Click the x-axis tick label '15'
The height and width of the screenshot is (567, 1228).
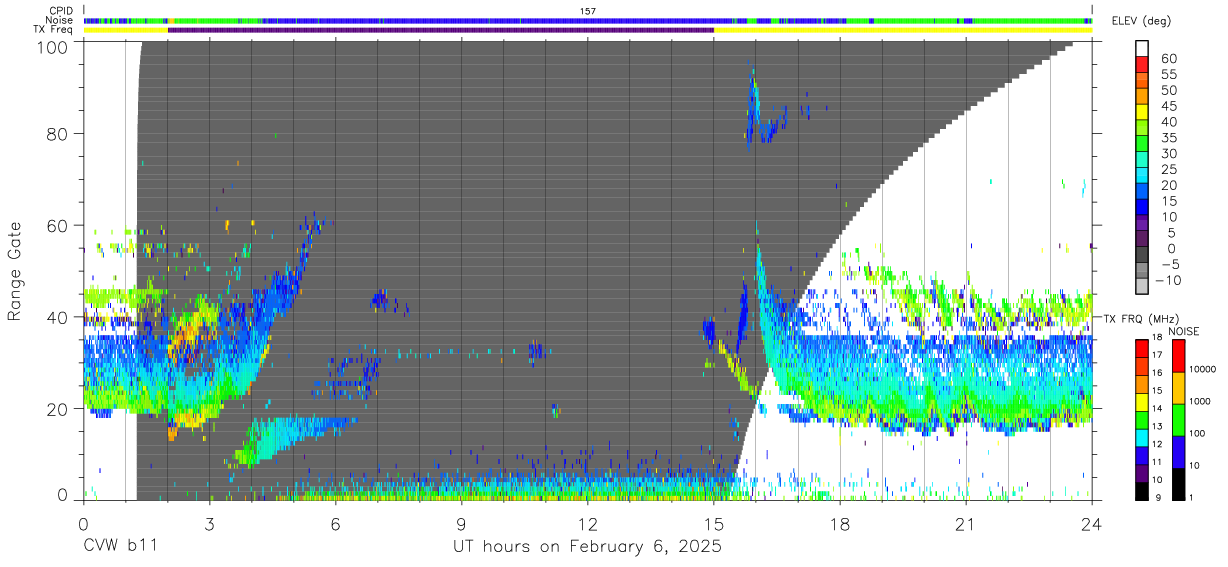pyautogui.click(x=713, y=523)
